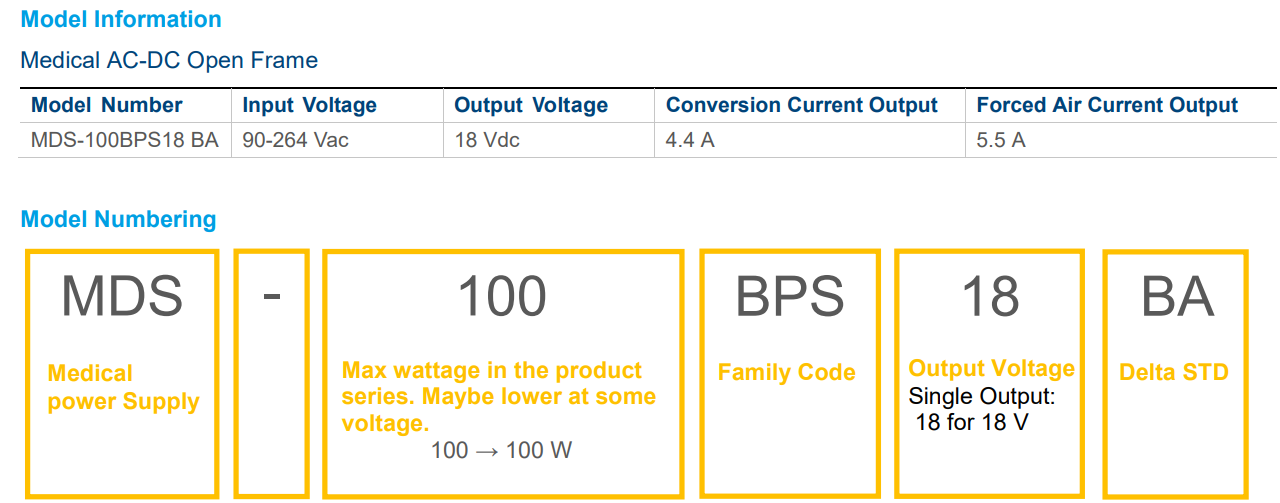
Task: Click the "Model Numbering" heading
Action: pos(118,219)
